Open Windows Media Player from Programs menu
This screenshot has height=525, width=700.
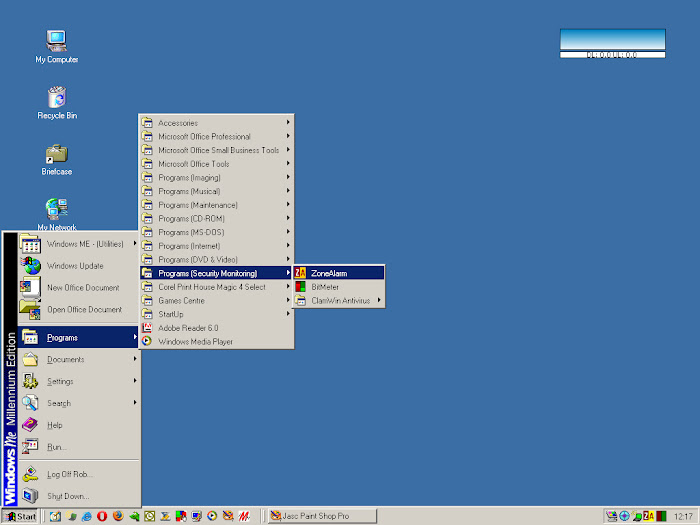click(x=217, y=342)
